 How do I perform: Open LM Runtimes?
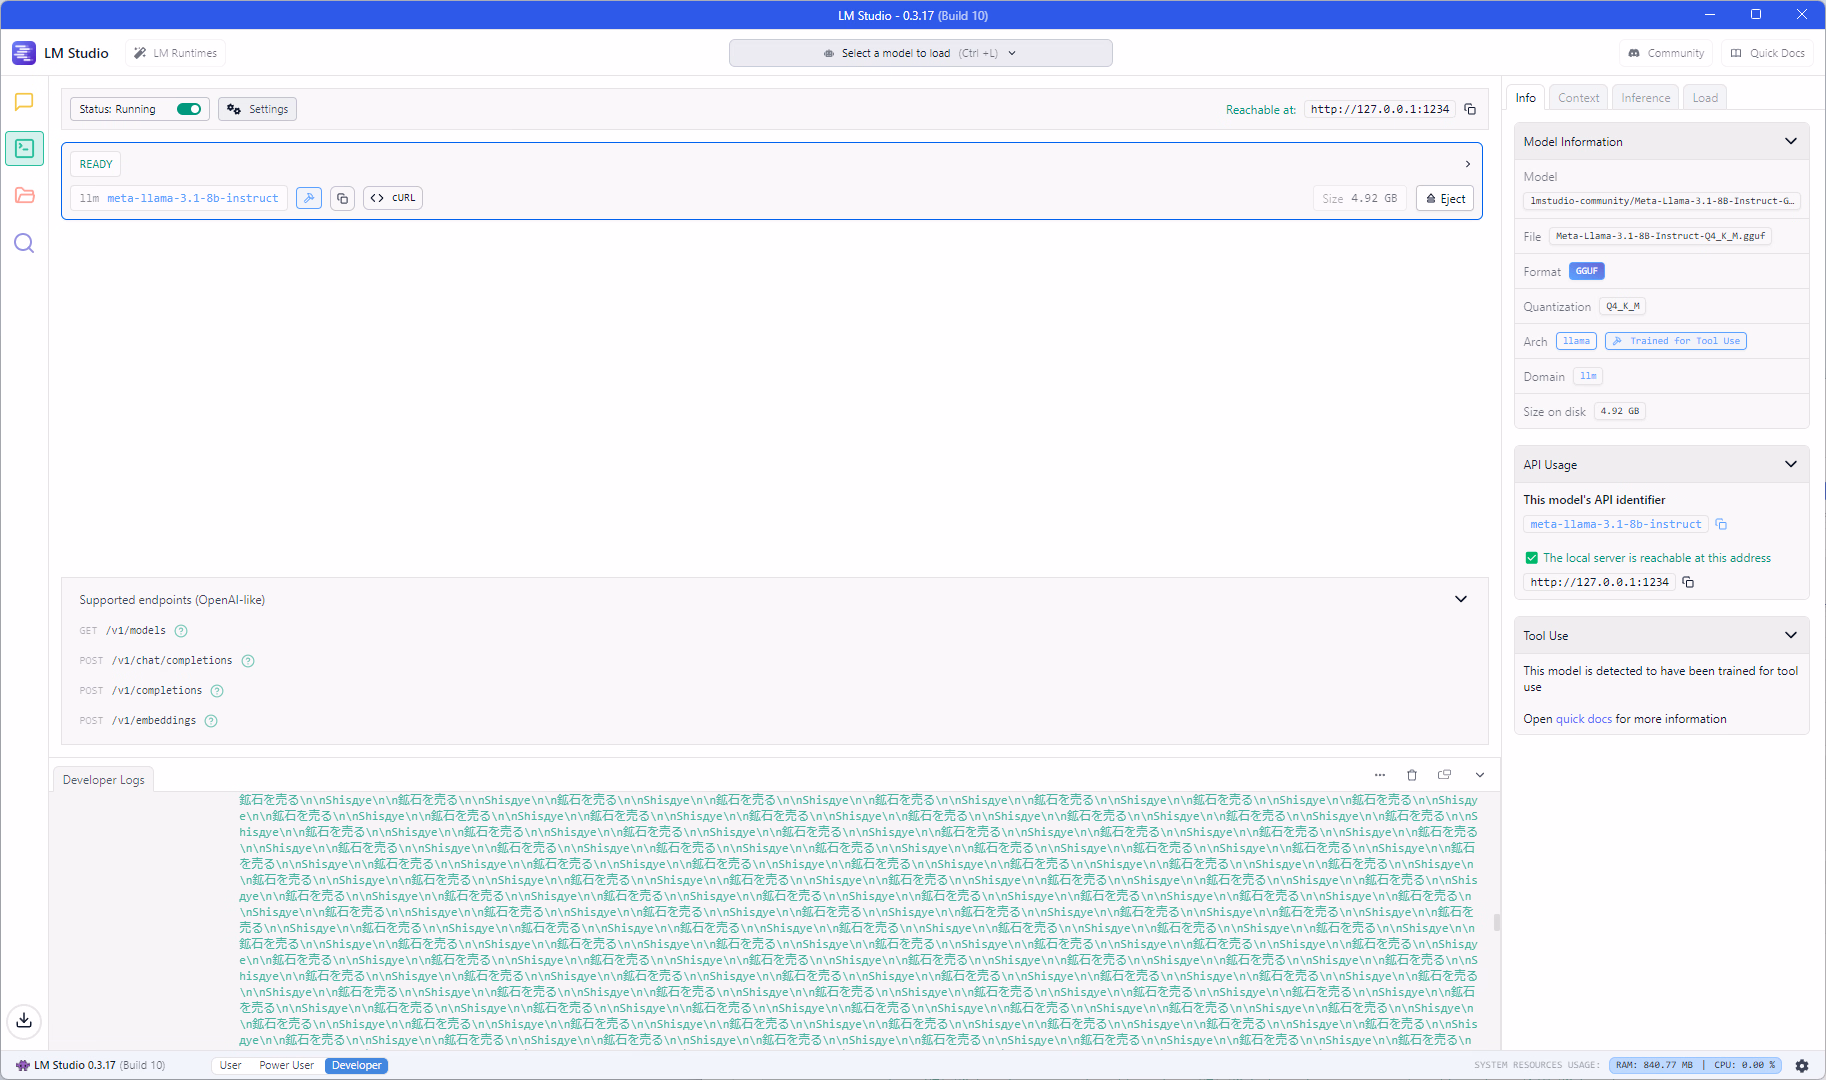tap(175, 53)
